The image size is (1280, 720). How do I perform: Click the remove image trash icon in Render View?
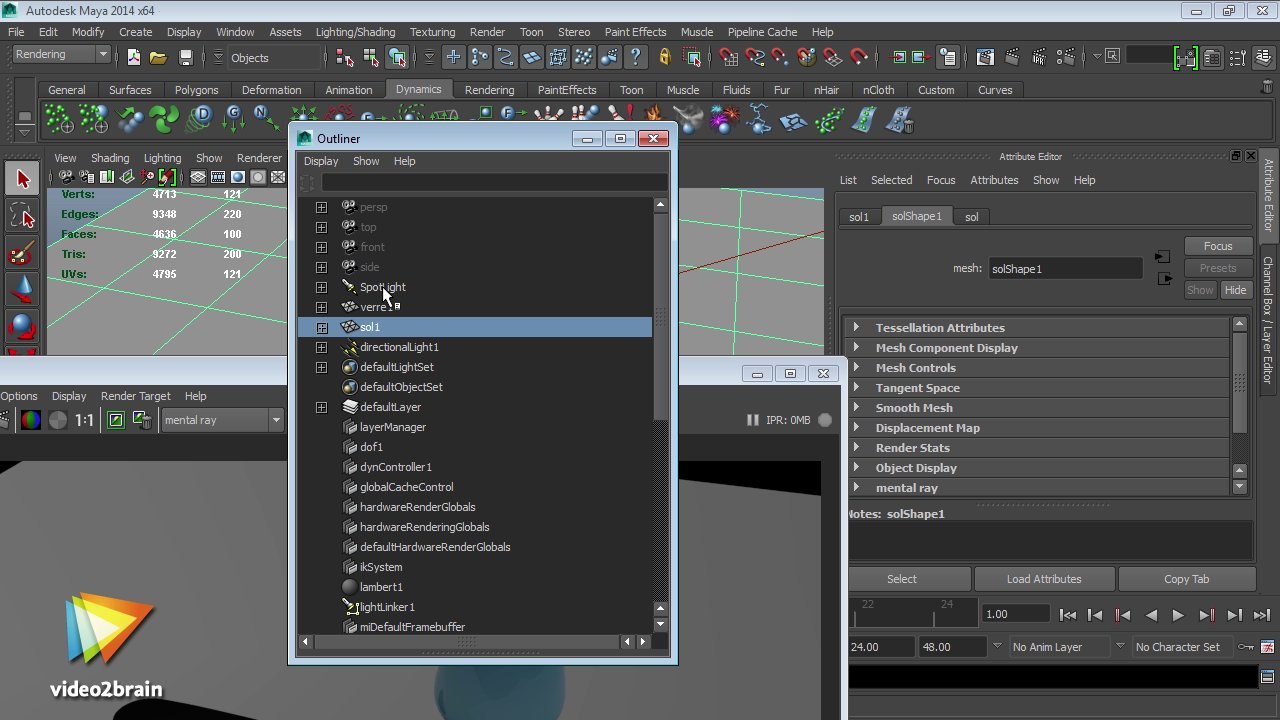pyautogui.click(x=142, y=420)
